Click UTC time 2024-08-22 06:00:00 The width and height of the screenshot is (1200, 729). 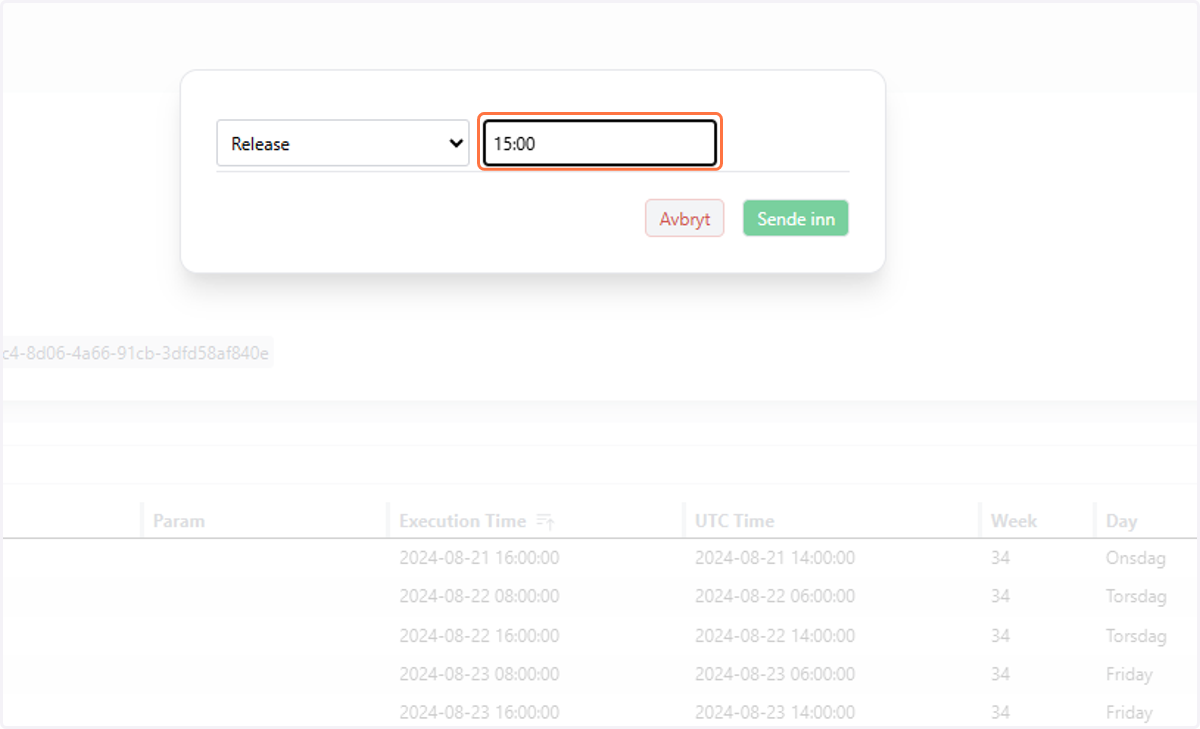(775, 596)
